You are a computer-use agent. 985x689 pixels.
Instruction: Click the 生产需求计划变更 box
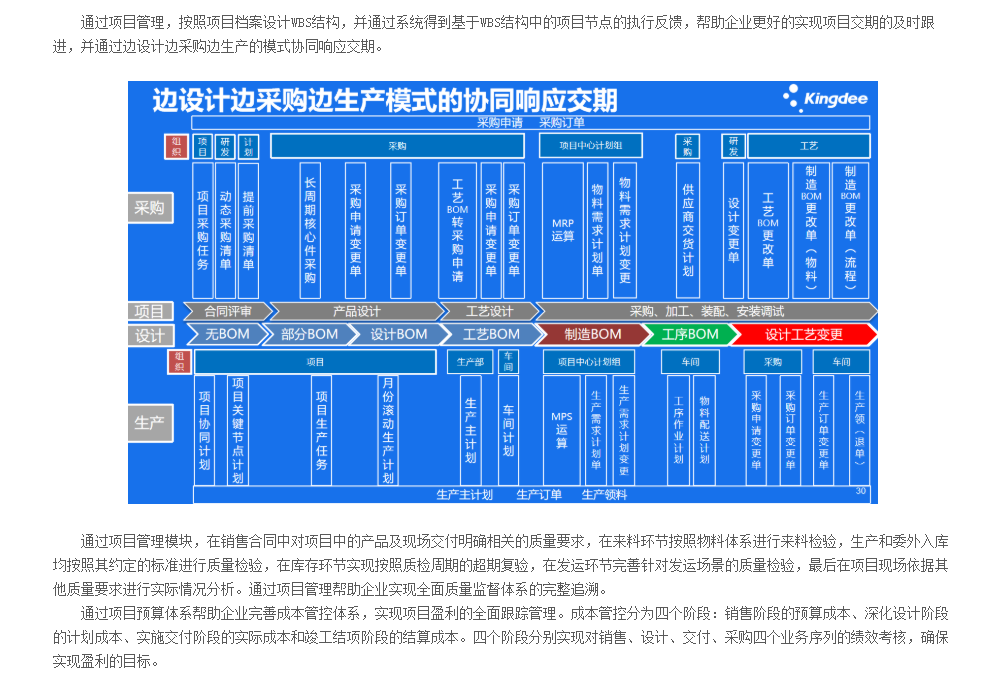(x=624, y=430)
